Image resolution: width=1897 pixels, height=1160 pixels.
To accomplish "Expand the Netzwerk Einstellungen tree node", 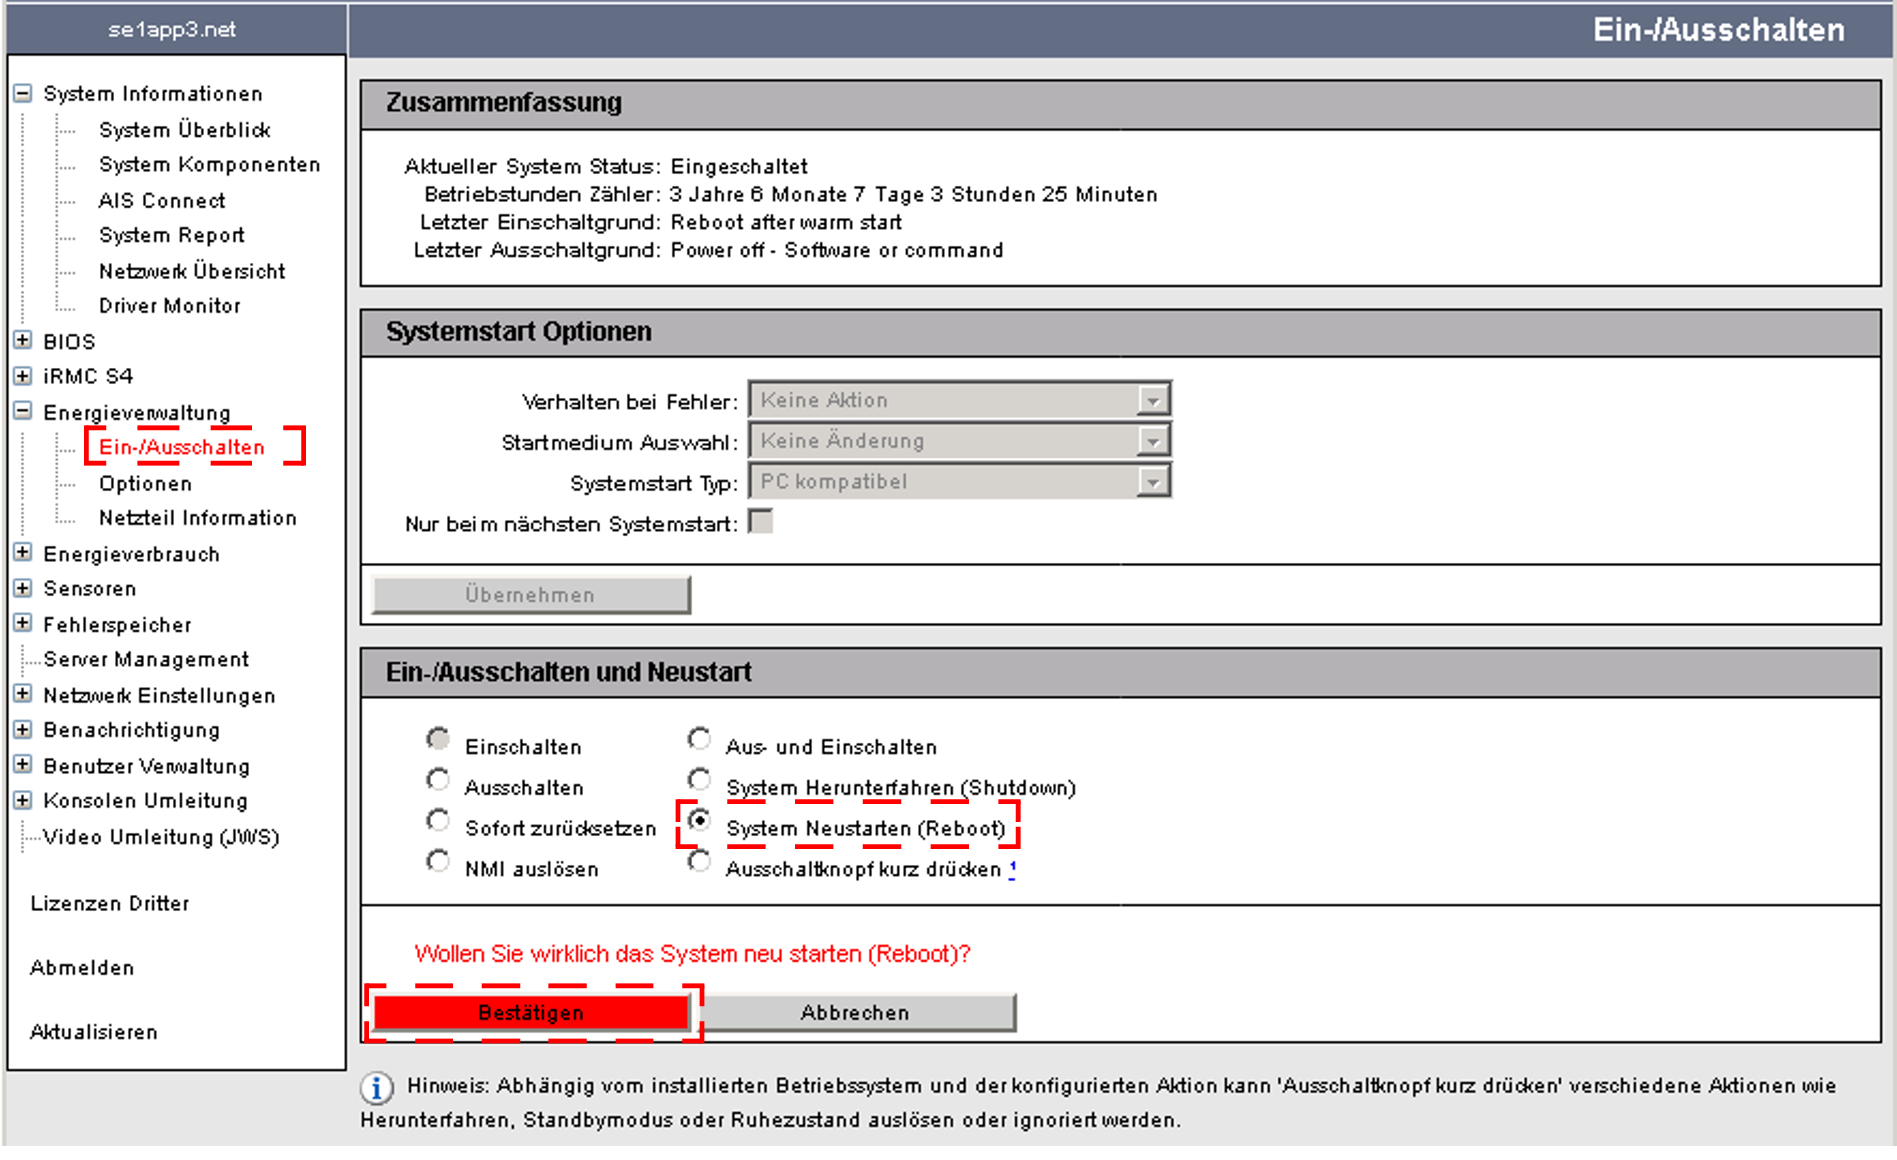I will (22, 694).
